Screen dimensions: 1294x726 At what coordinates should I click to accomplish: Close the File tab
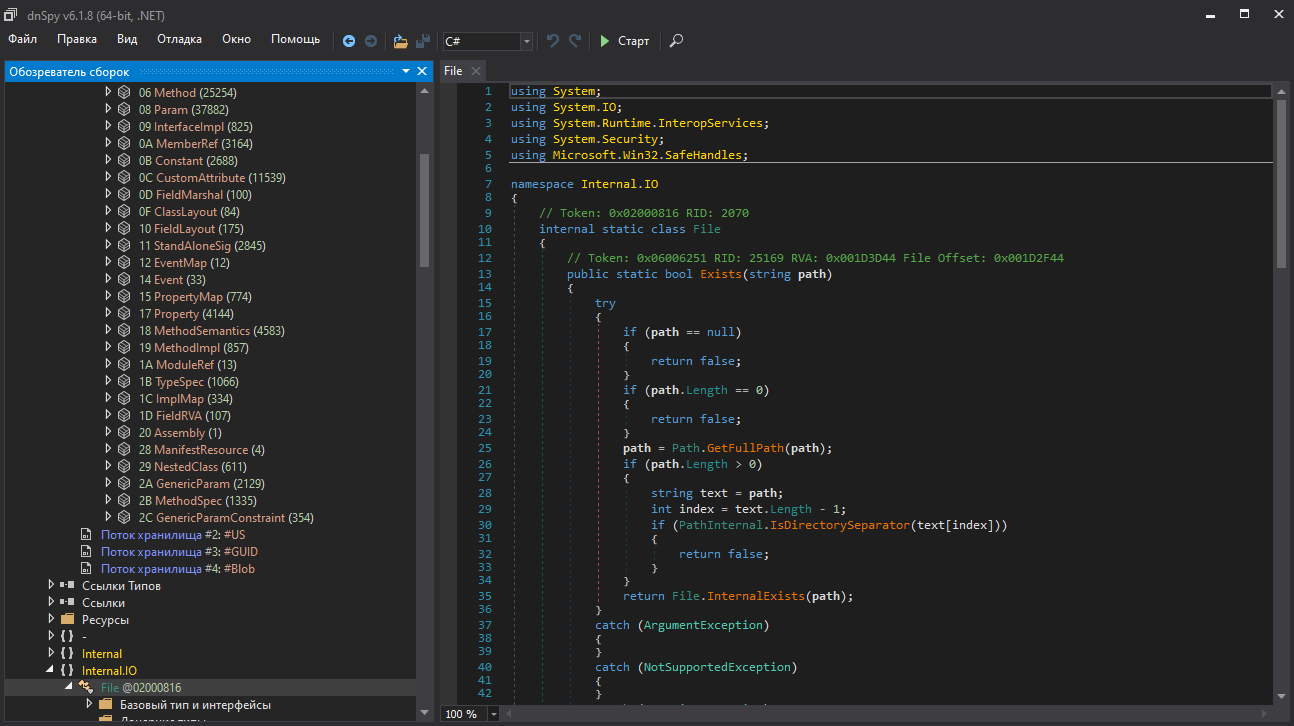click(476, 71)
